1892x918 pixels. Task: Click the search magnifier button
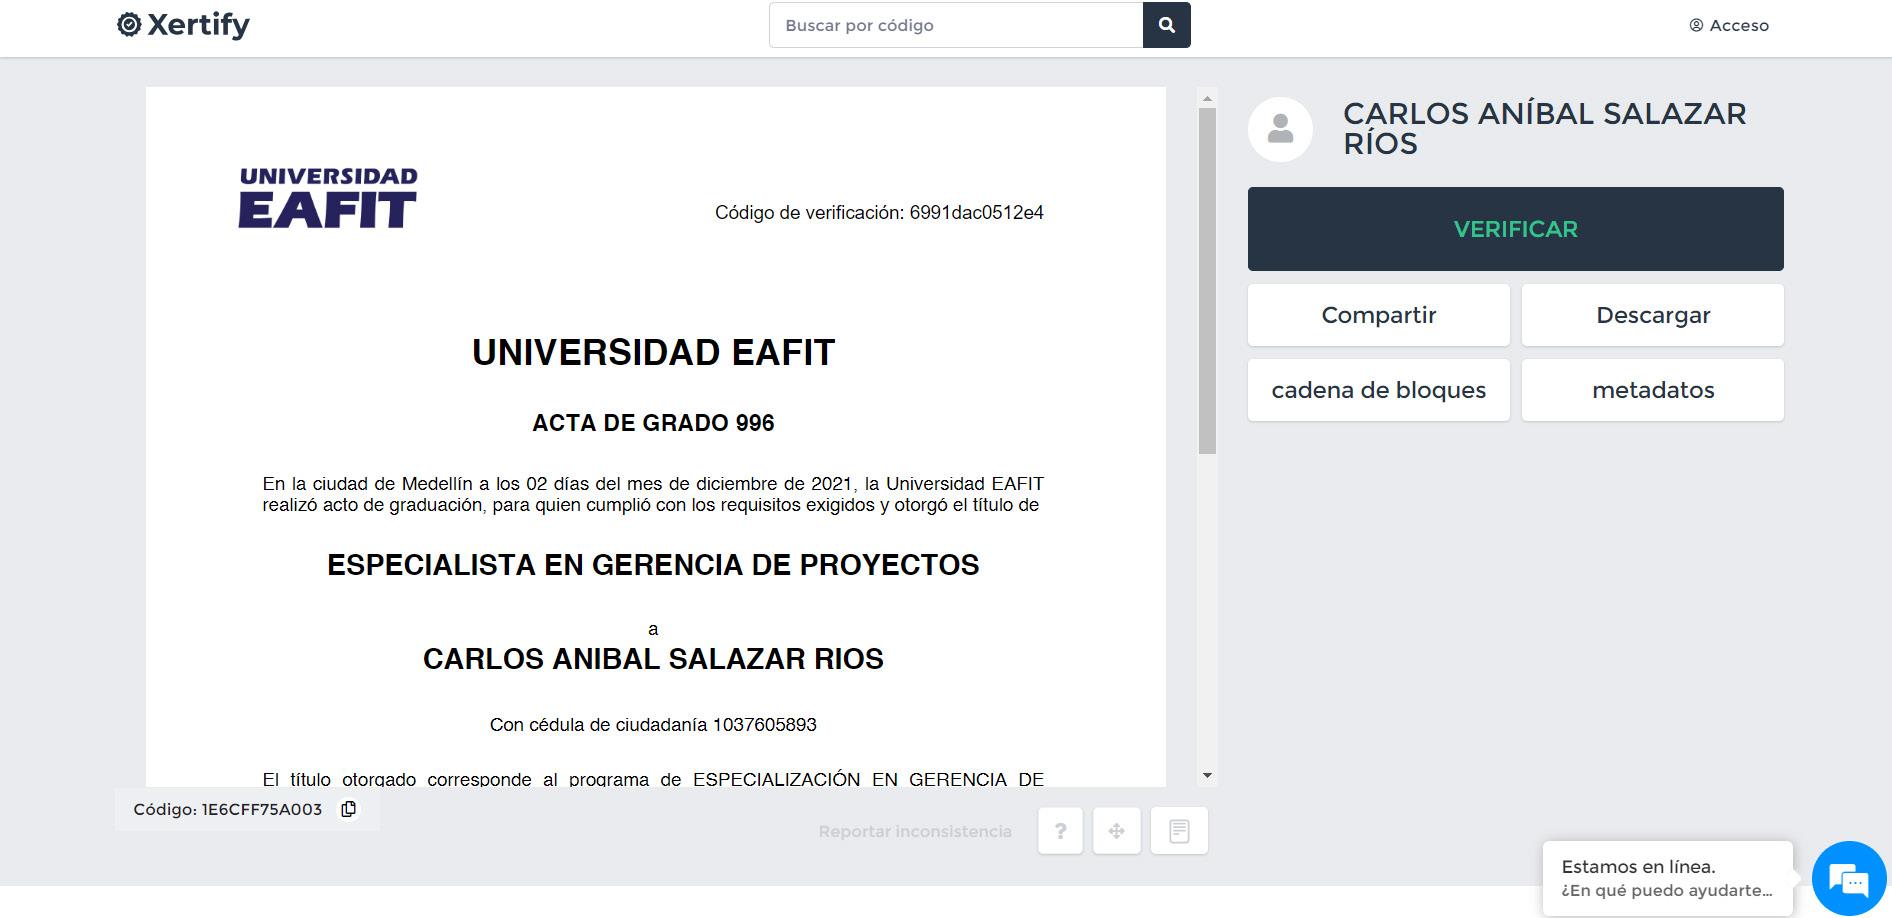pyautogui.click(x=1166, y=25)
